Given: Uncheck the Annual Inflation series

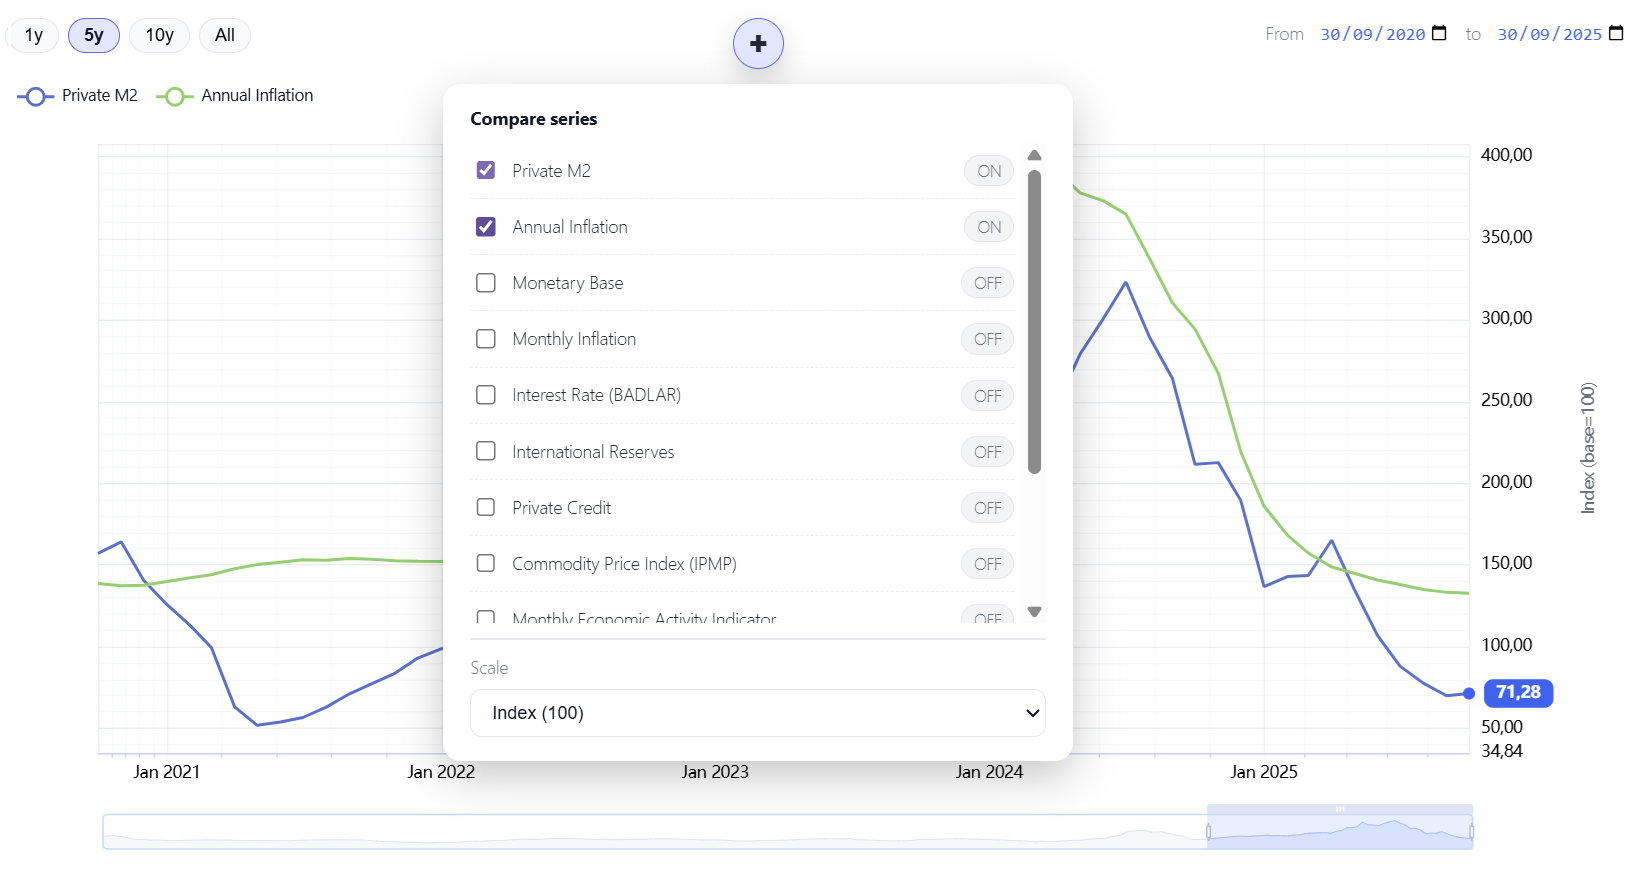Looking at the screenshot, I should point(486,227).
